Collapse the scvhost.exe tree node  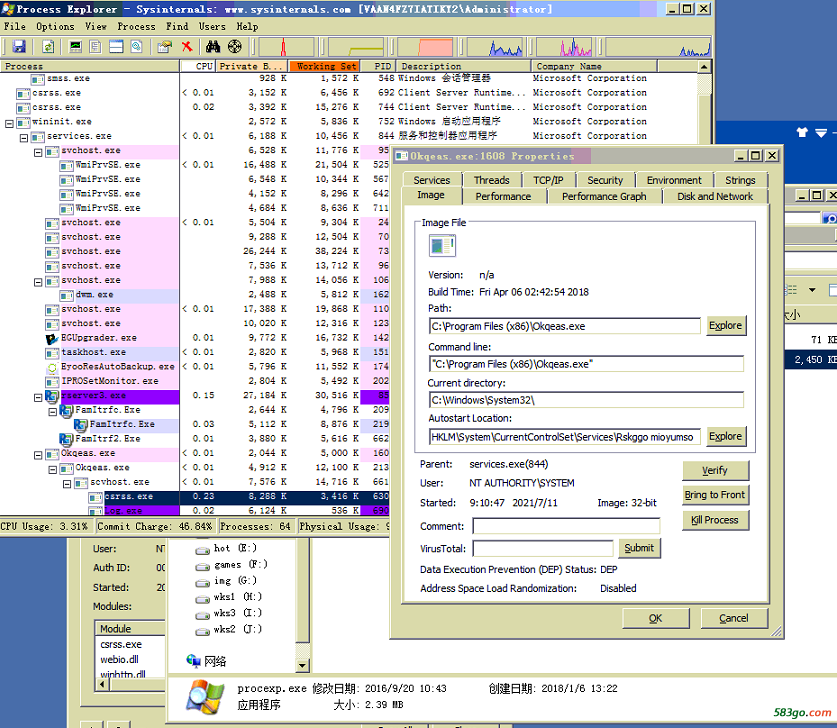(67, 484)
